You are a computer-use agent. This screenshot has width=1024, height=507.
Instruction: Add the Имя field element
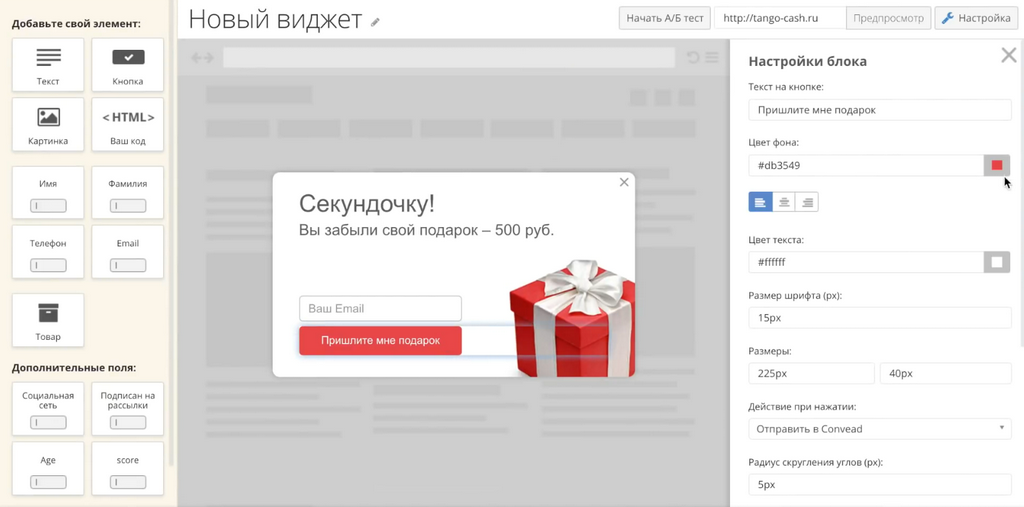(48, 193)
